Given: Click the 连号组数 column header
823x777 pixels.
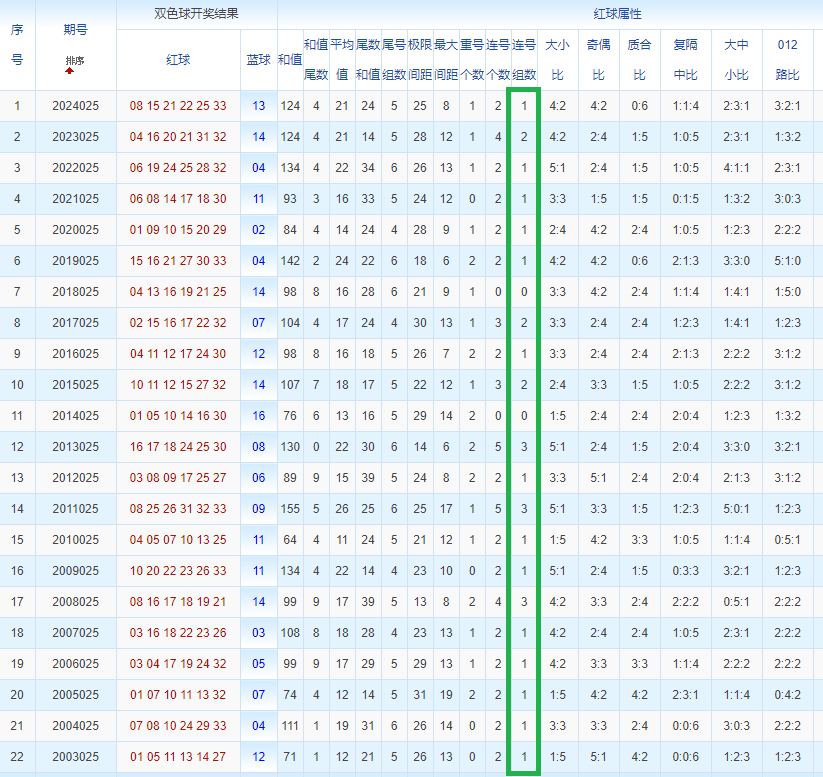Looking at the screenshot, I should click(x=524, y=60).
